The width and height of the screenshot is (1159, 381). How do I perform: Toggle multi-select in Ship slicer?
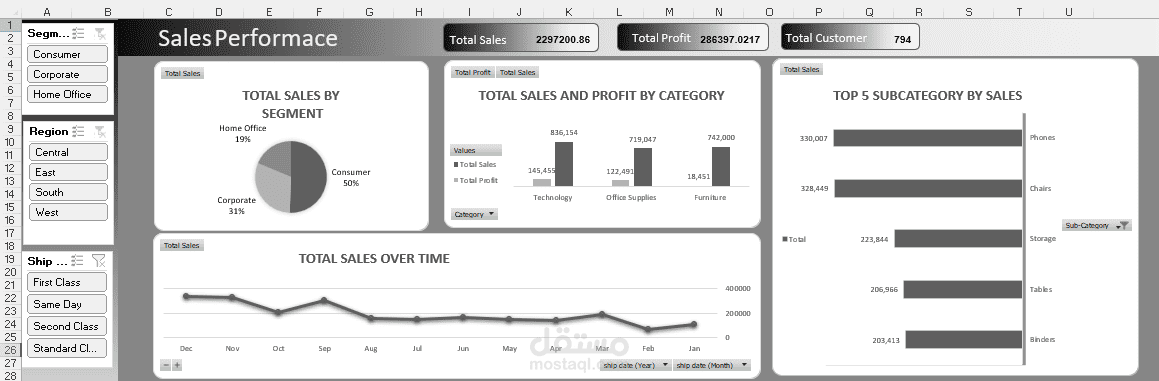77,260
